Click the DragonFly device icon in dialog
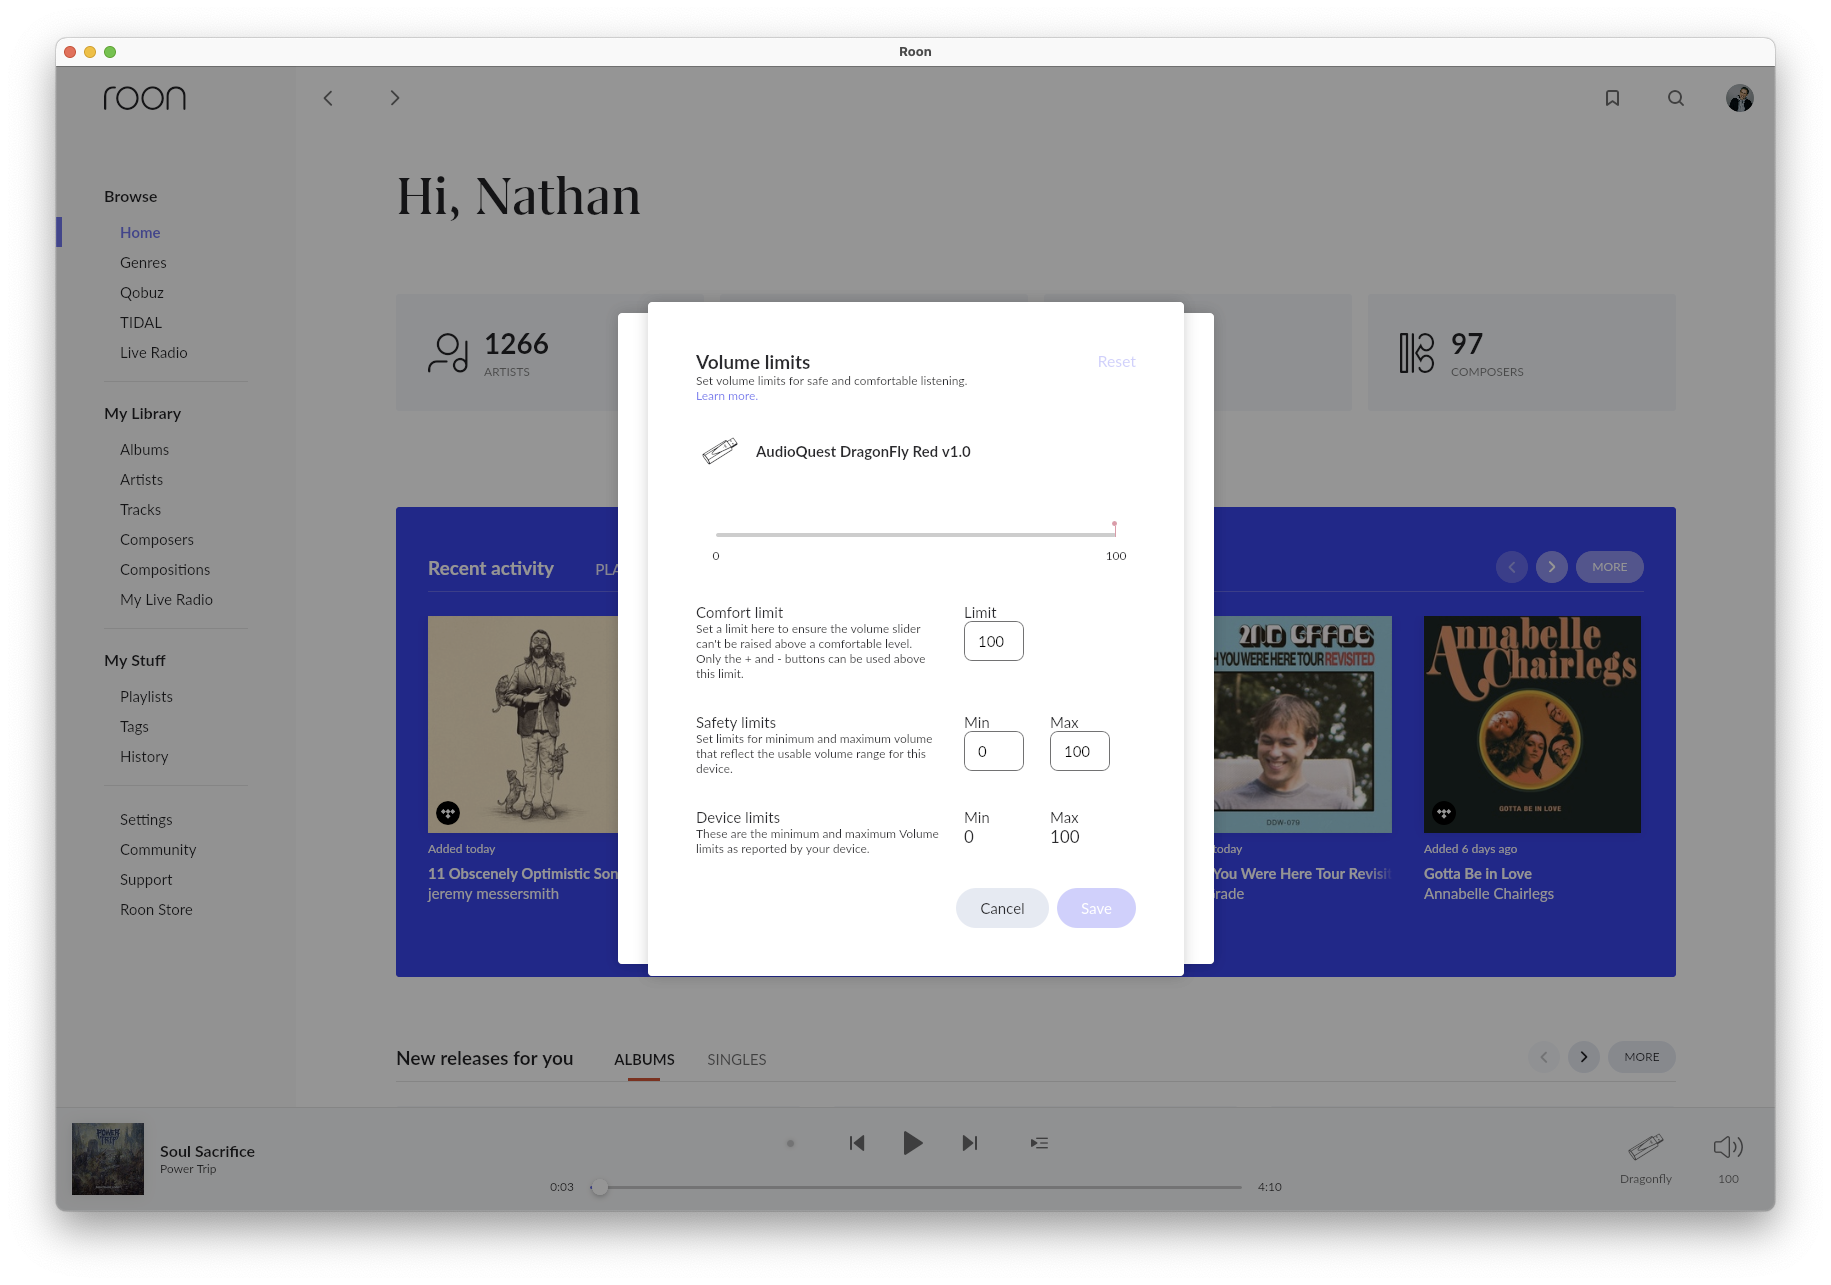1831x1285 pixels. click(719, 451)
